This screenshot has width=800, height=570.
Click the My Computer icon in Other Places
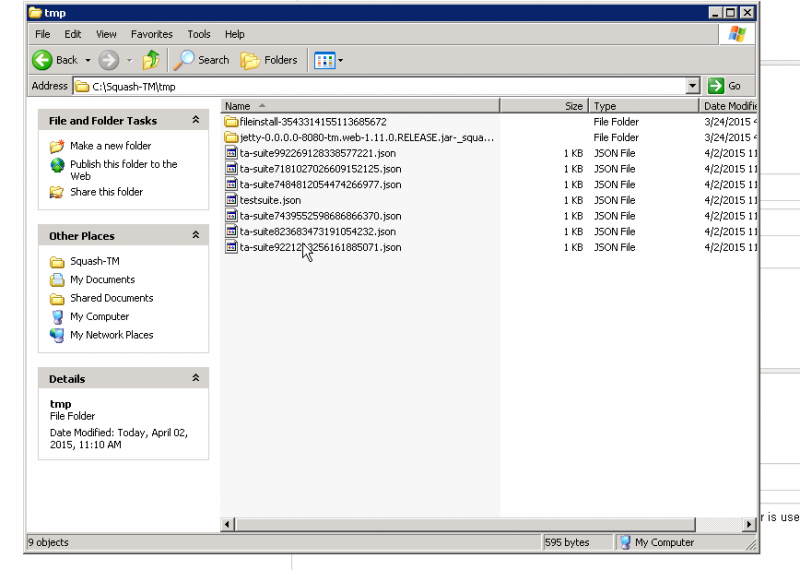pyautogui.click(x=58, y=317)
